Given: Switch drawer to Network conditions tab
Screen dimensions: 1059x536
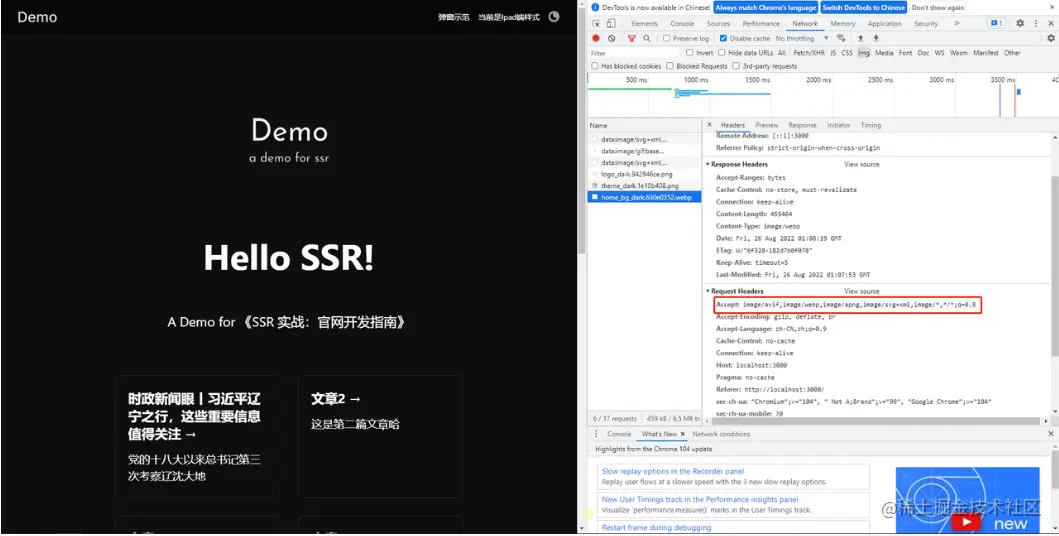Looking at the screenshot, I should click(x=721, y=434).
